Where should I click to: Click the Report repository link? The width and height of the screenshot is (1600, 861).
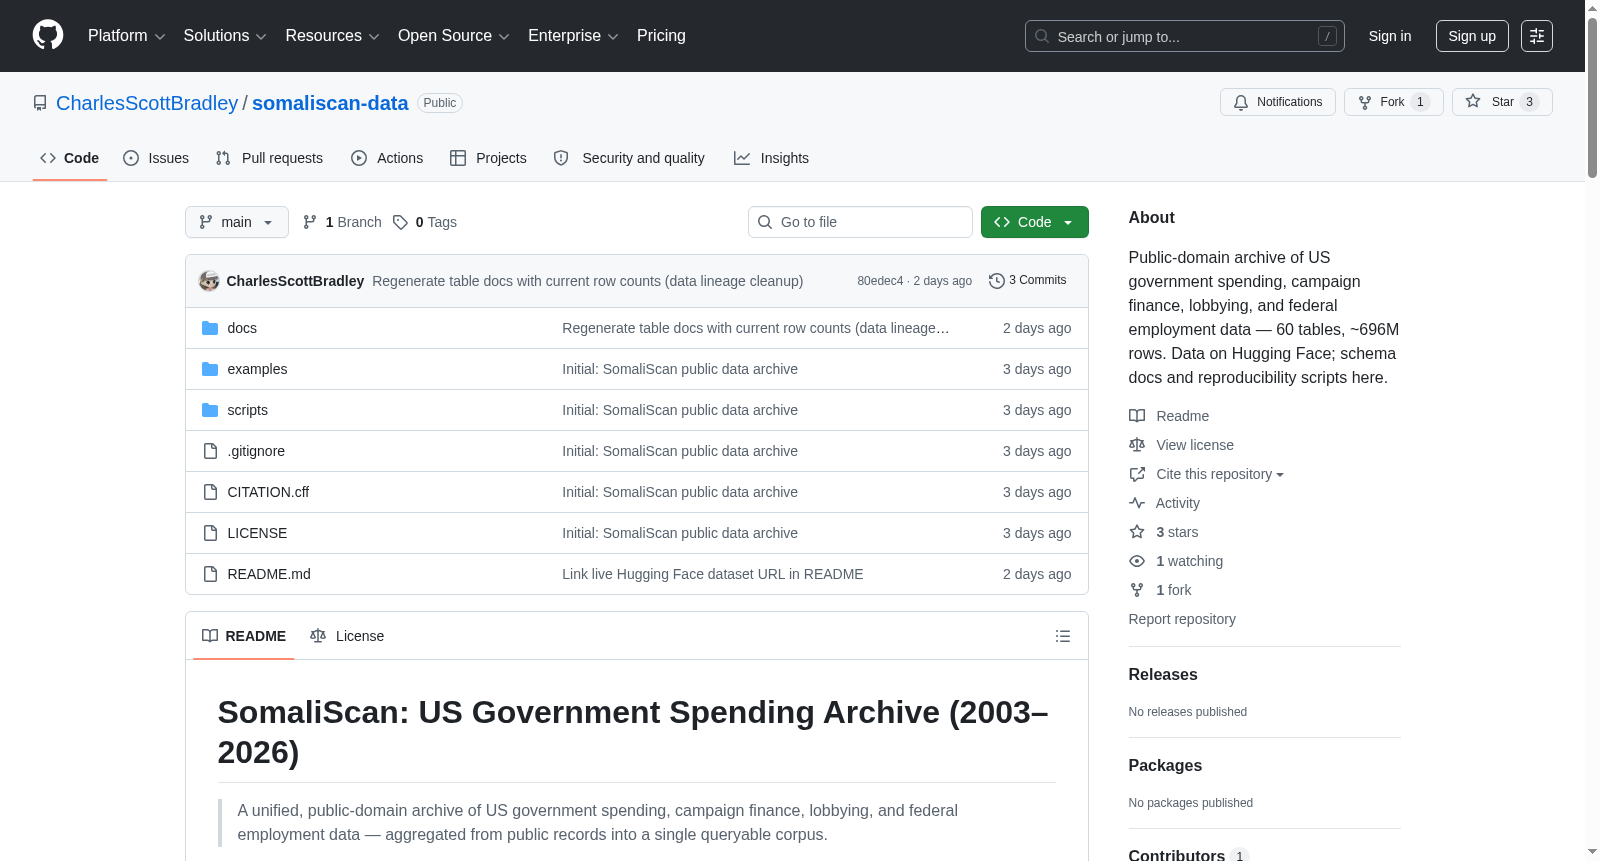pos(1182,619)
